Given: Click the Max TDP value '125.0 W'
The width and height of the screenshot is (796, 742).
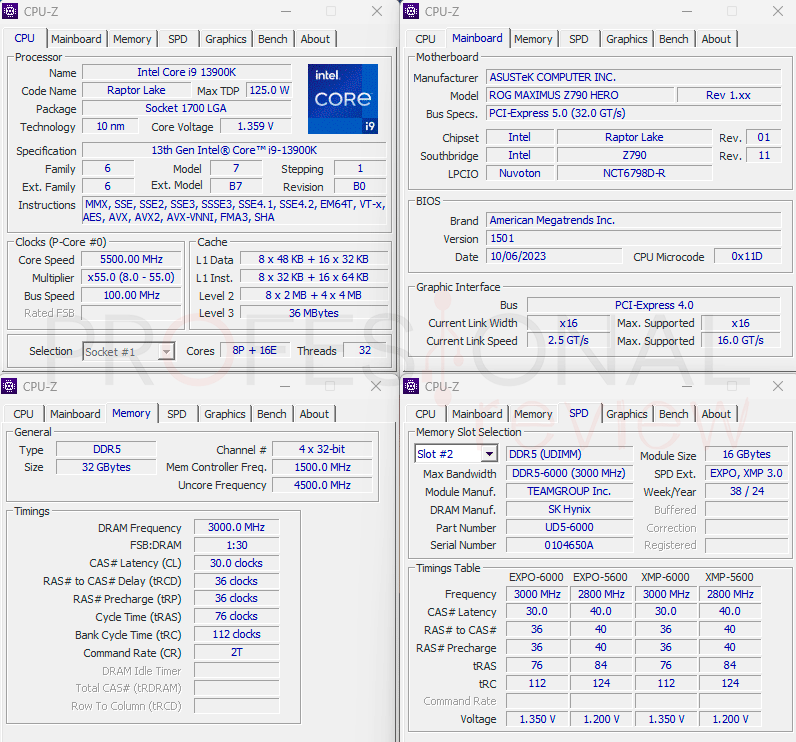Looking at the screenshot, I should 269,90.
